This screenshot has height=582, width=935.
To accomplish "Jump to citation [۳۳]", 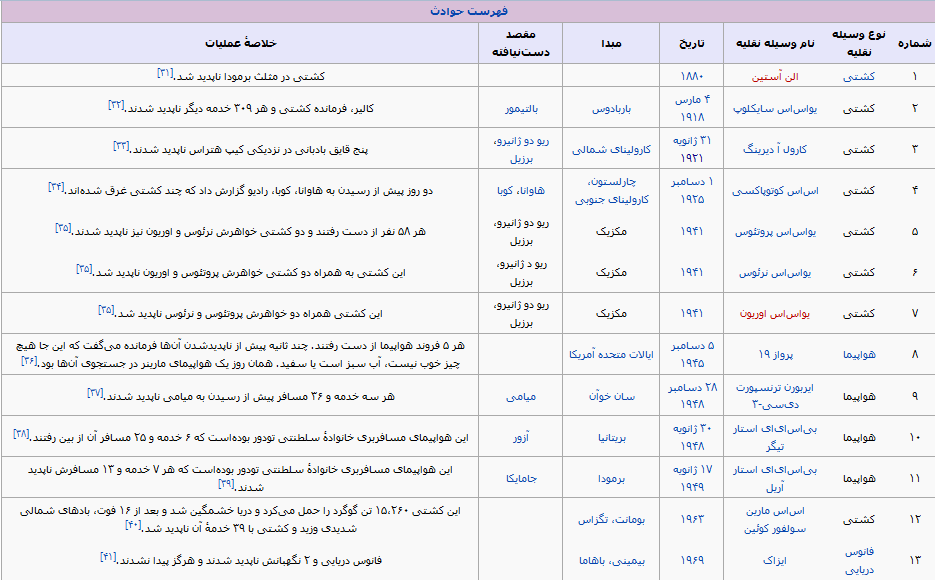I will 121,146.
